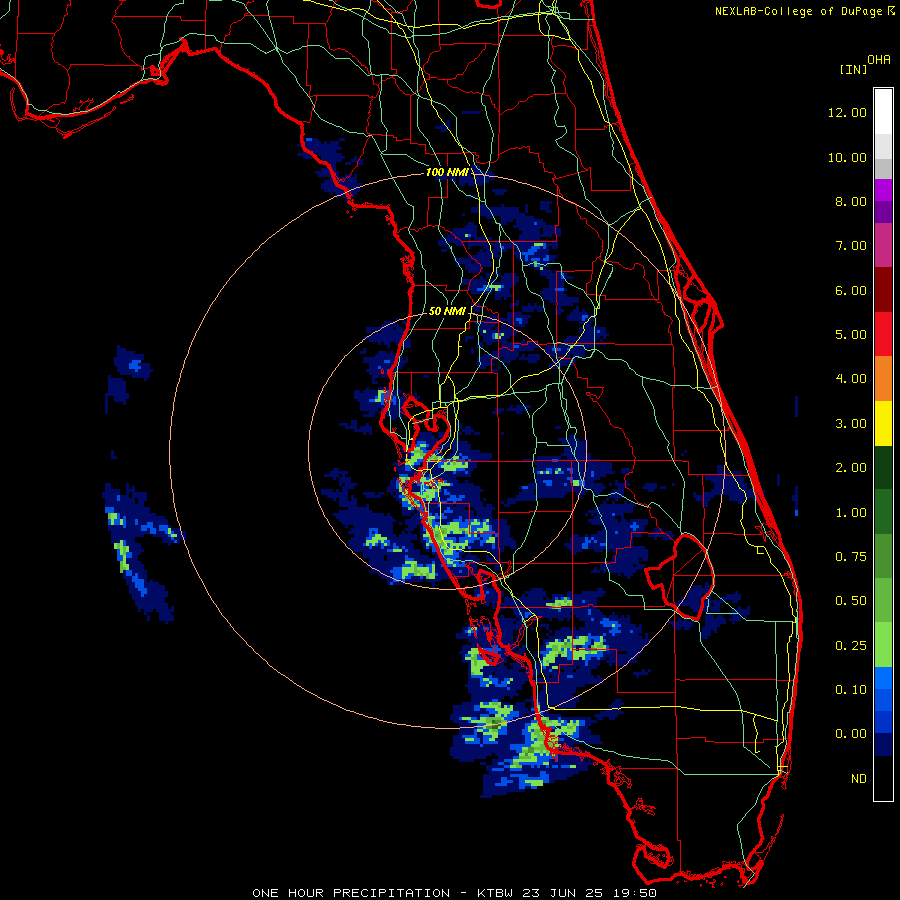This screenshot has height=900, width=900.
Task: Click the 0.00 legend value
Action: click(851, 734)
